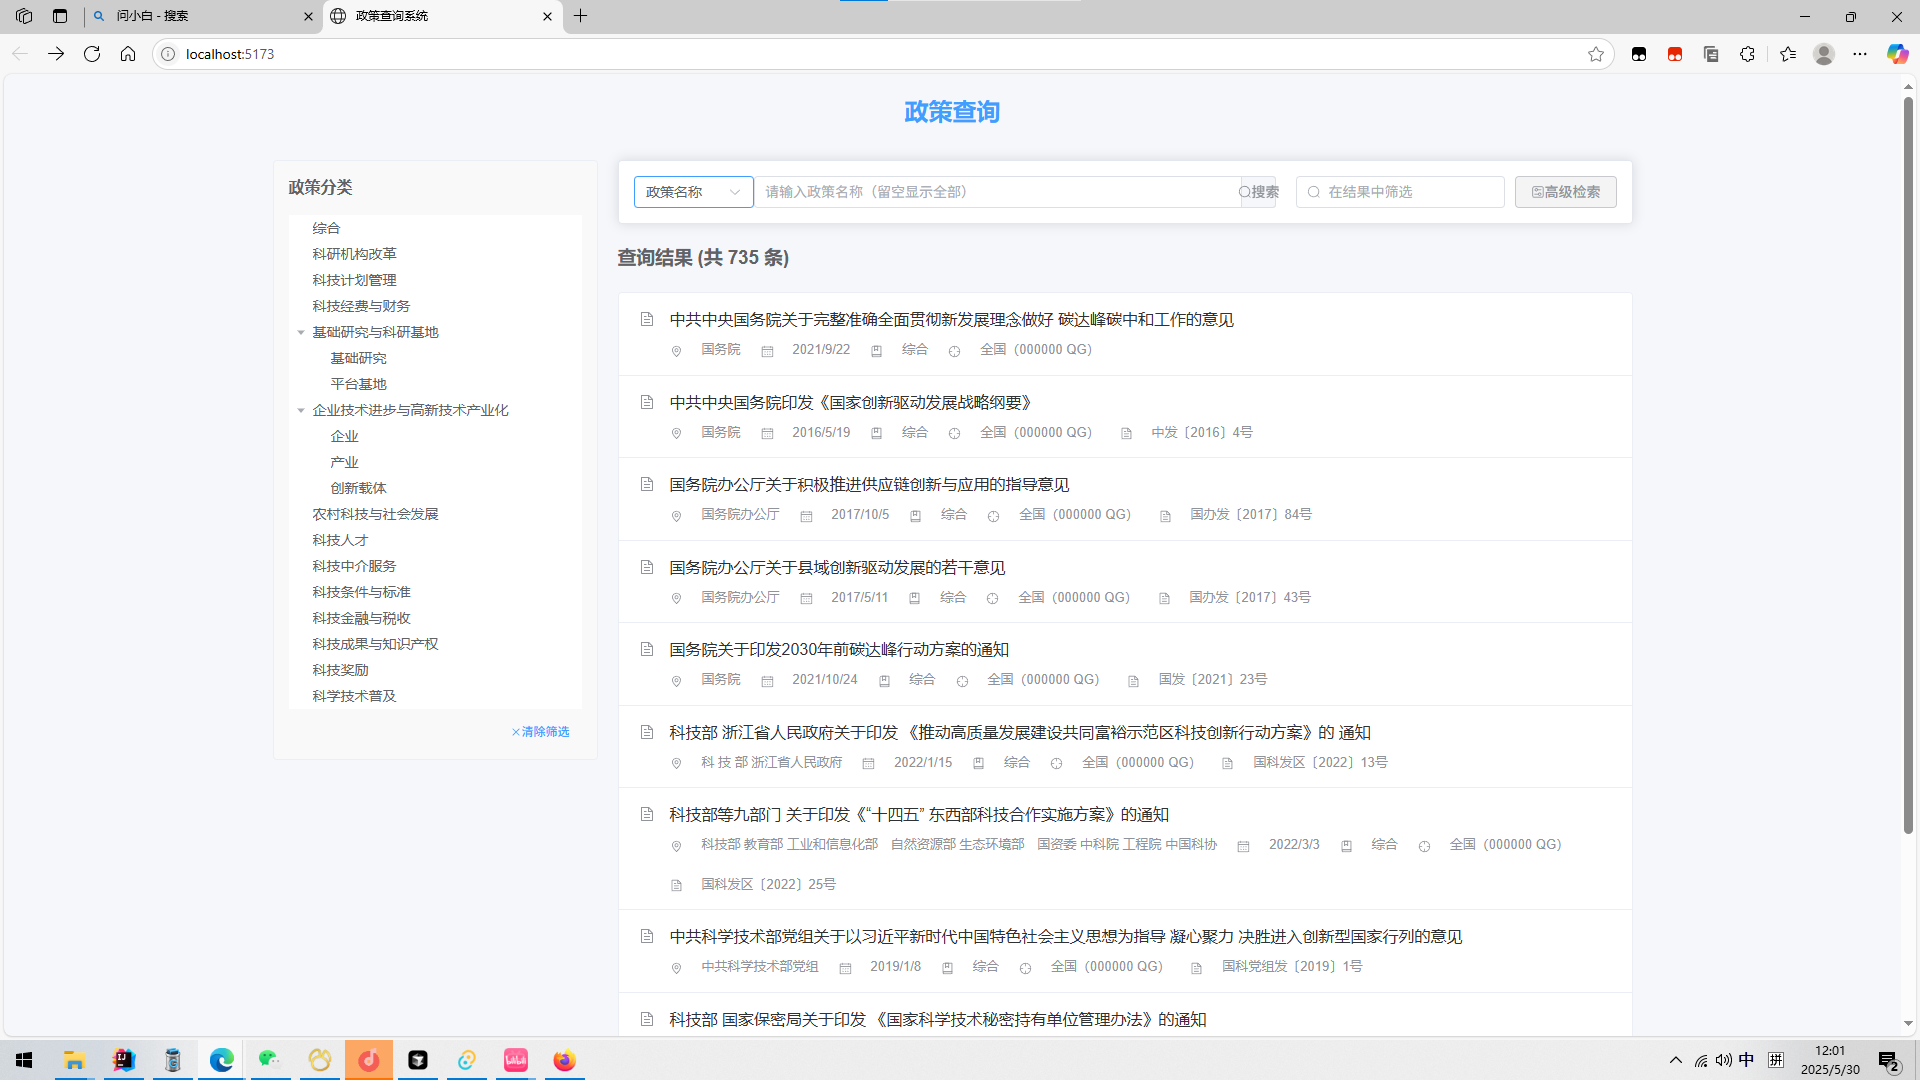
Task: Open browser extensions puzzle icon
Action: pyautogui.click(x=1747, y=54)
